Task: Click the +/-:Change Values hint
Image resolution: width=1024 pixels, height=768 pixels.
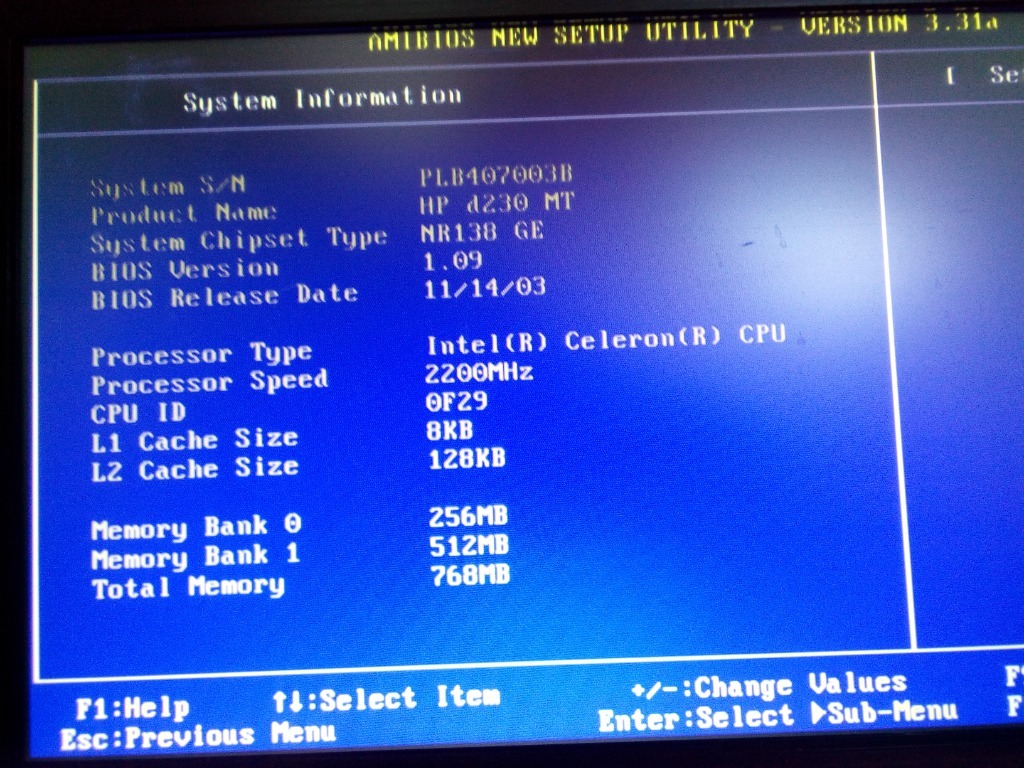Action: (769, 687)
